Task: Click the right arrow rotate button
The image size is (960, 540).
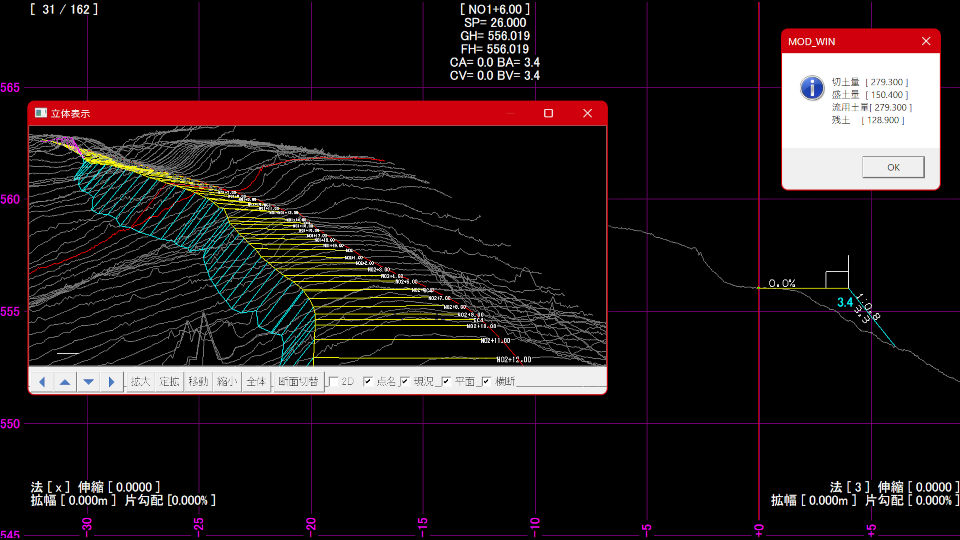Action: pyautogui.click(x=111, y=382)
